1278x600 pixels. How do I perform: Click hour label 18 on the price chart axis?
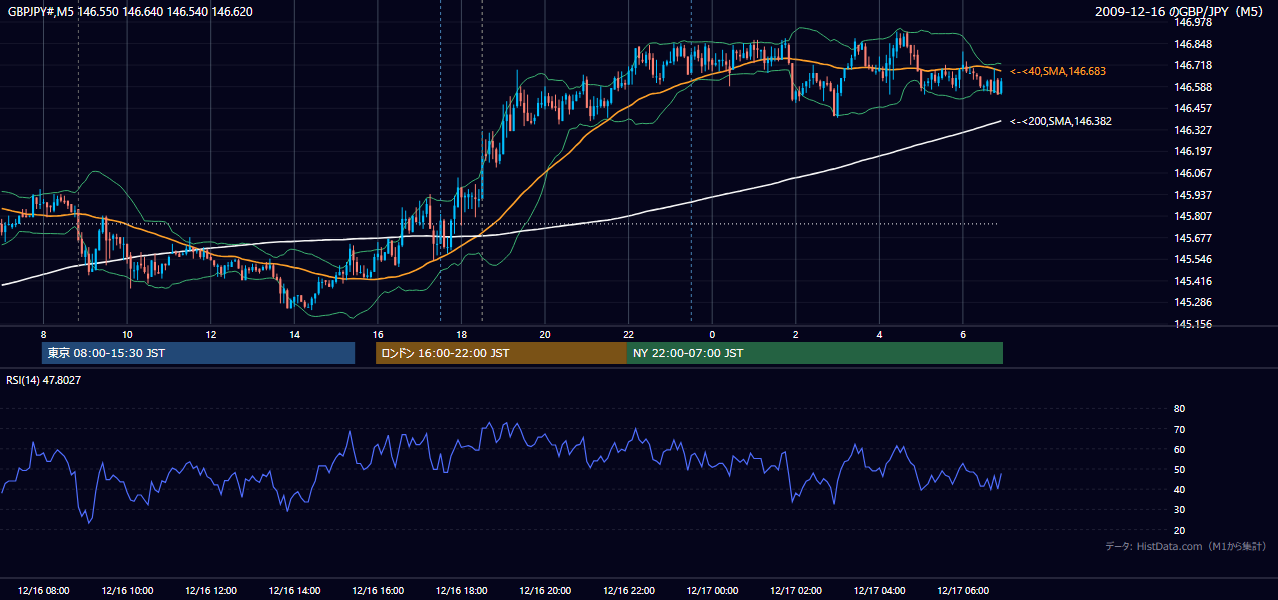[x=461, y=334]
